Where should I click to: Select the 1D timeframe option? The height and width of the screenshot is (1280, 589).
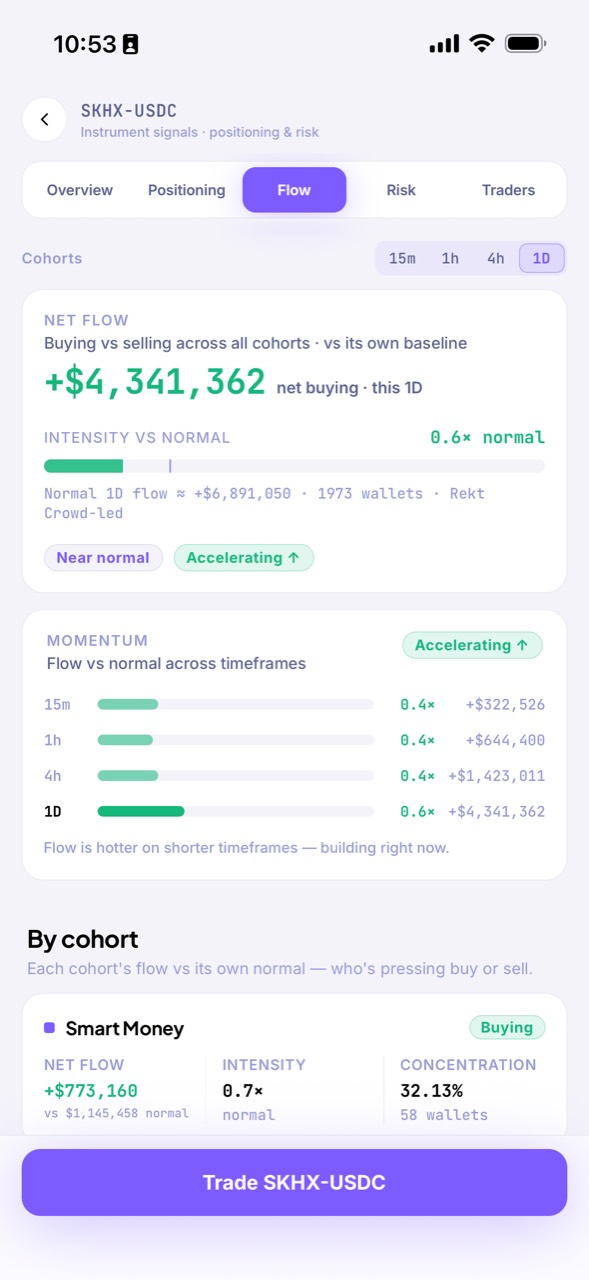(x=541, y=258)
